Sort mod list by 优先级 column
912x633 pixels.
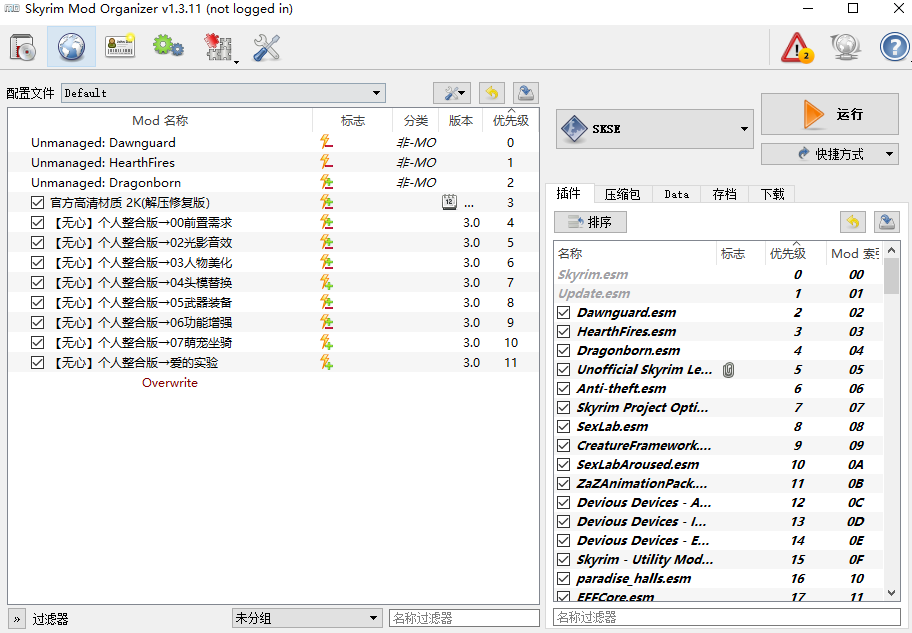[x=511, y=120]
